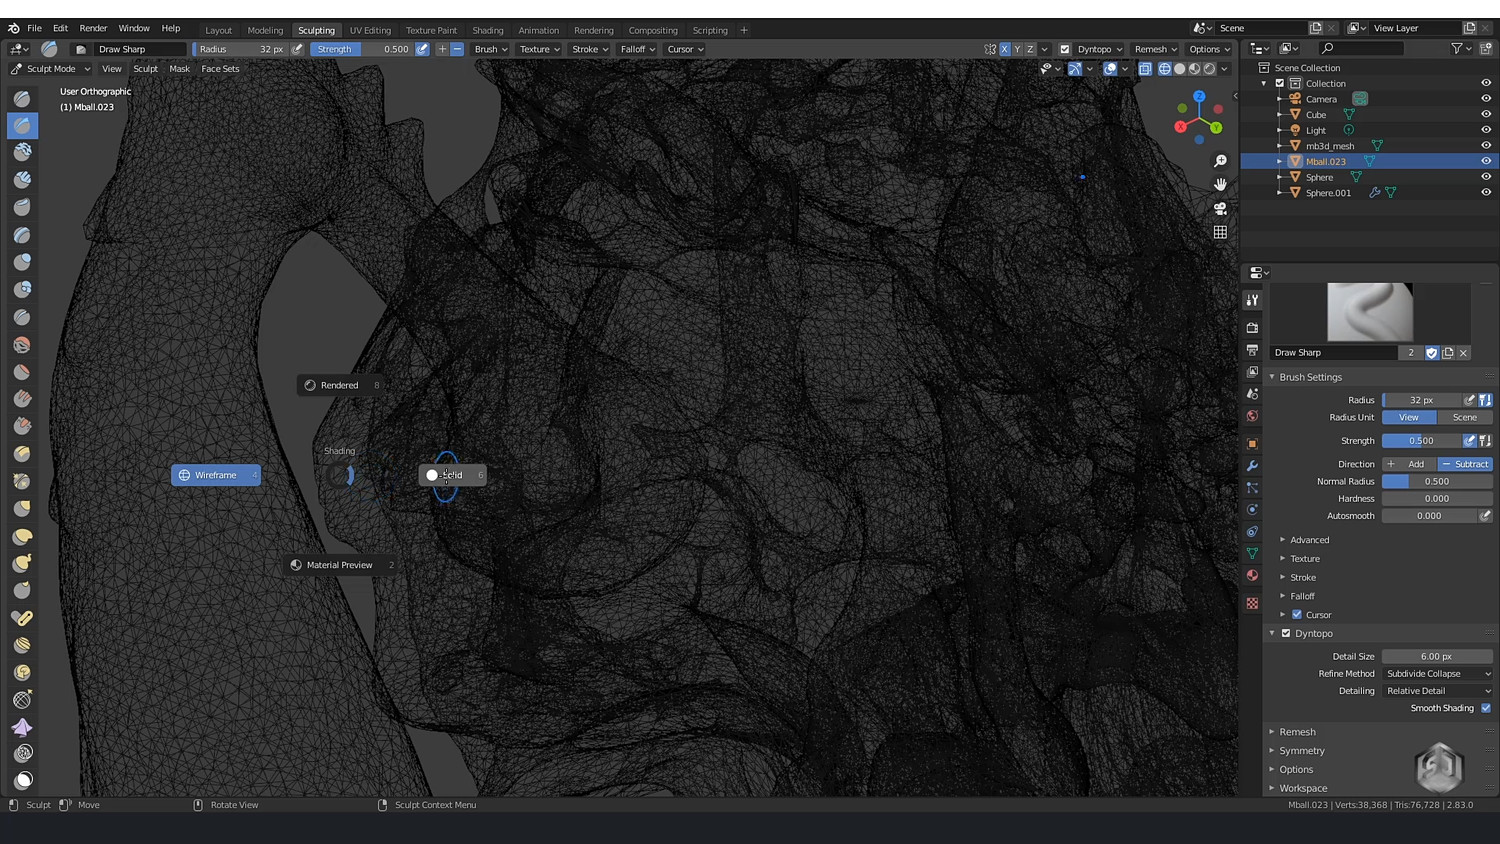
Task: Open the Stroke dropdown in header
Action: [590, 49]
